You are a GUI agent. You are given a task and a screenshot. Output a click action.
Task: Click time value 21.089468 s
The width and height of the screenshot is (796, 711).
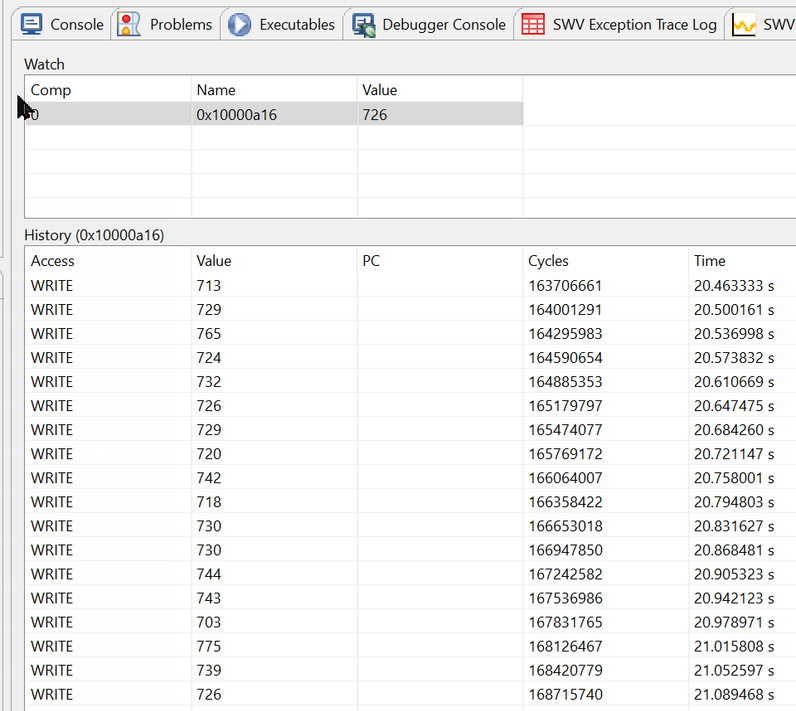coord(734,694)
